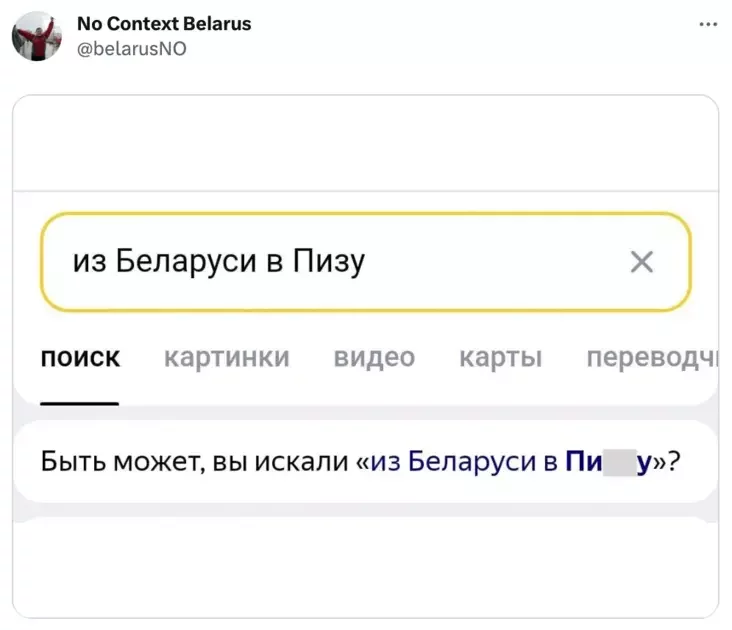
Task: Switch to the «переводчик» tab
Action: pyautogui.click(x=650, y=357)
